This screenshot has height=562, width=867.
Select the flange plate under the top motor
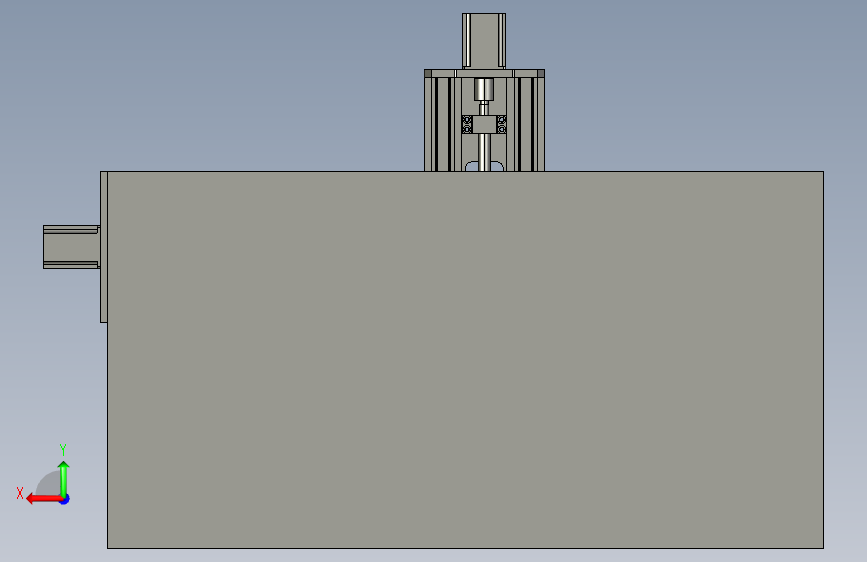pyautogui.click(x=484, y=74)
